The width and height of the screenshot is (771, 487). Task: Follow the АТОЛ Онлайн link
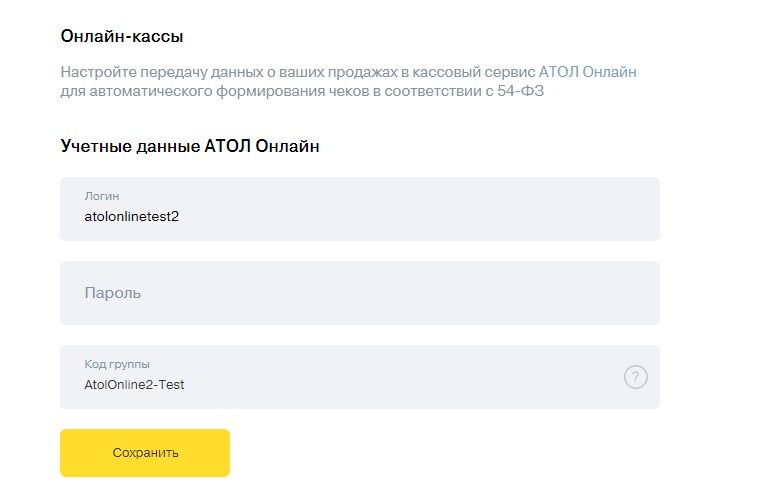(588, 72)
